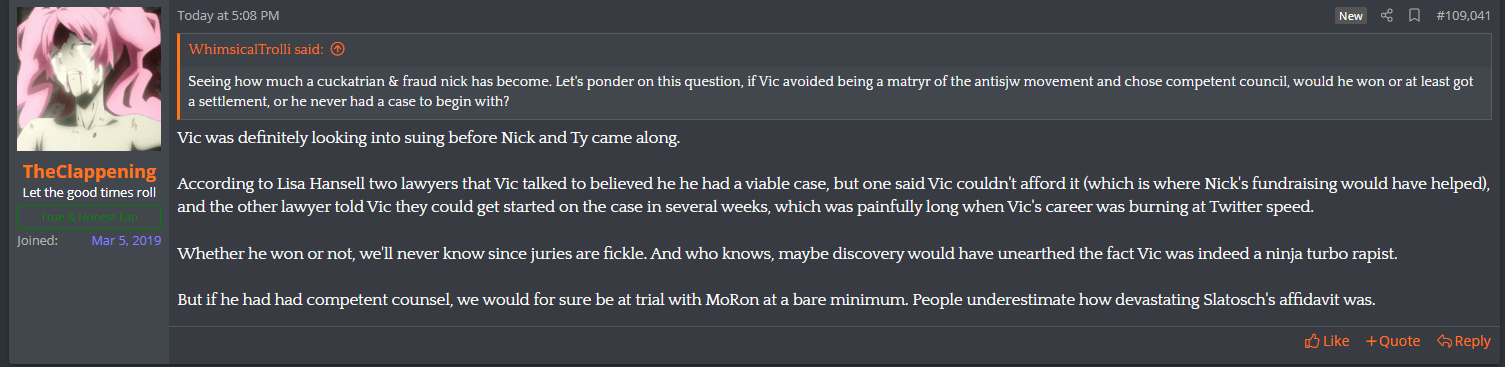Select the 'Joined:' label in user info
This screenshot has width=1505, height=367.
[x=38, y=241]
